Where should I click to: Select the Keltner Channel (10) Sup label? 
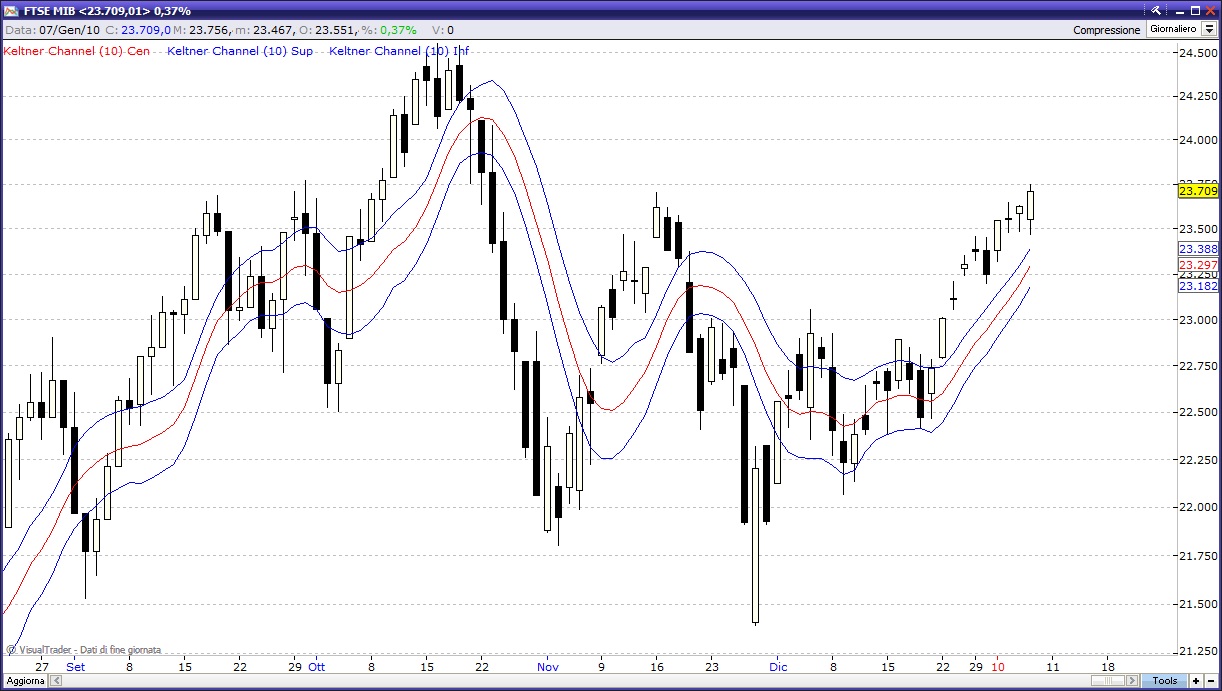pyautogui.click(x=240, y=51)
